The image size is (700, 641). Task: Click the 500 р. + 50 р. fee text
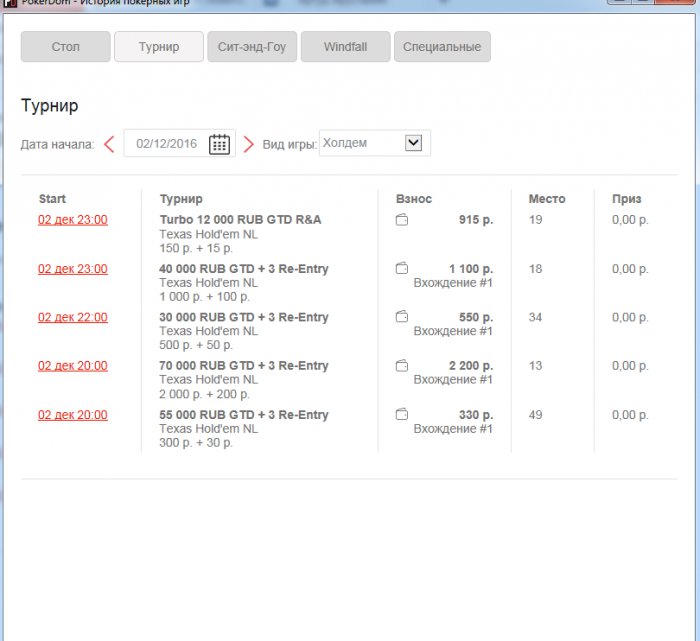196,345
